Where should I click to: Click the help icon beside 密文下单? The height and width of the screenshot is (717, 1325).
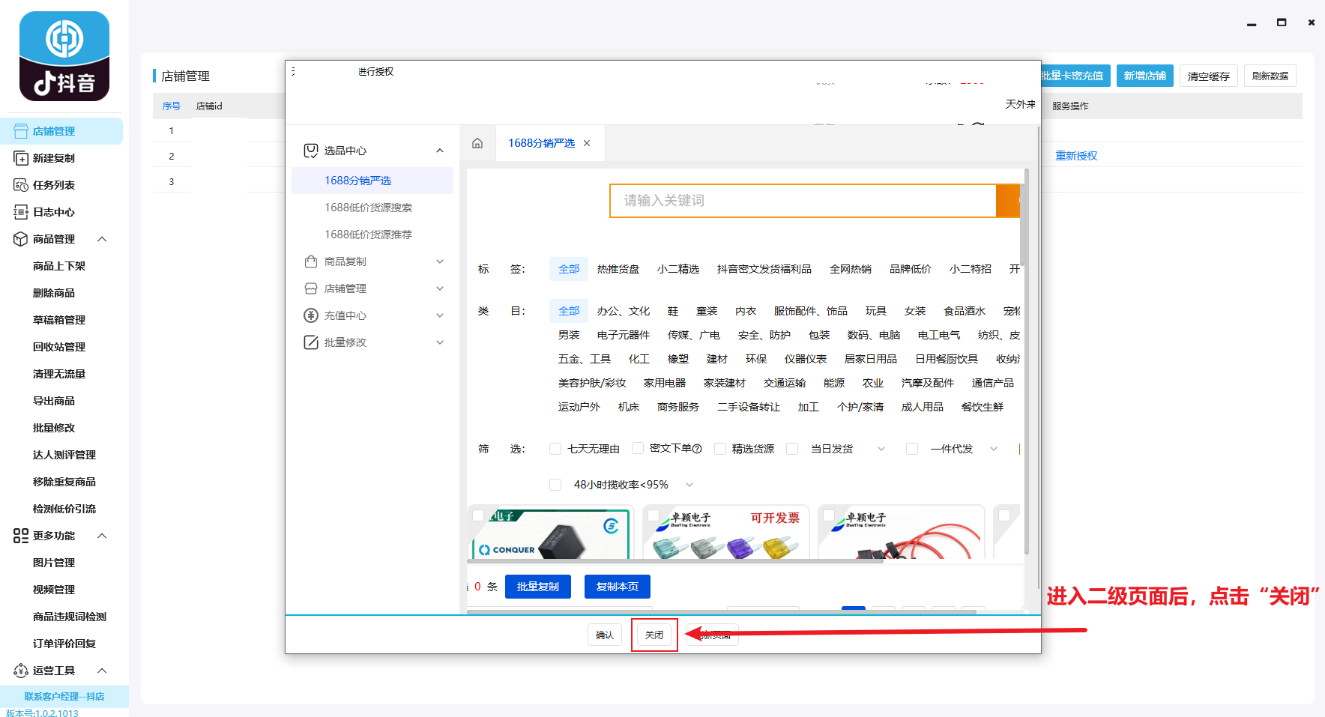pyautogui.click(x=697, y=449)
